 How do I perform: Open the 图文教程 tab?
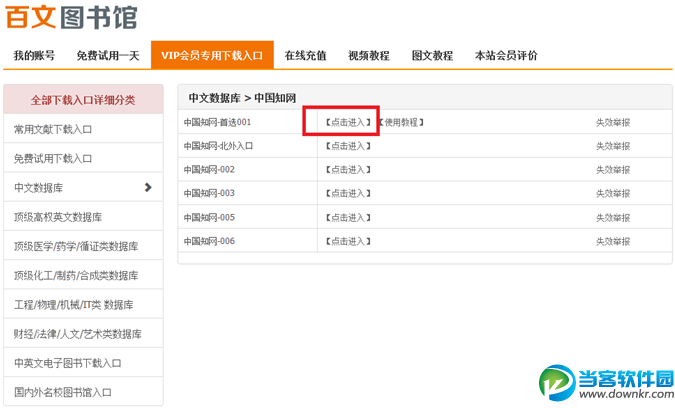pyautogui.click(x=432, y=56)
